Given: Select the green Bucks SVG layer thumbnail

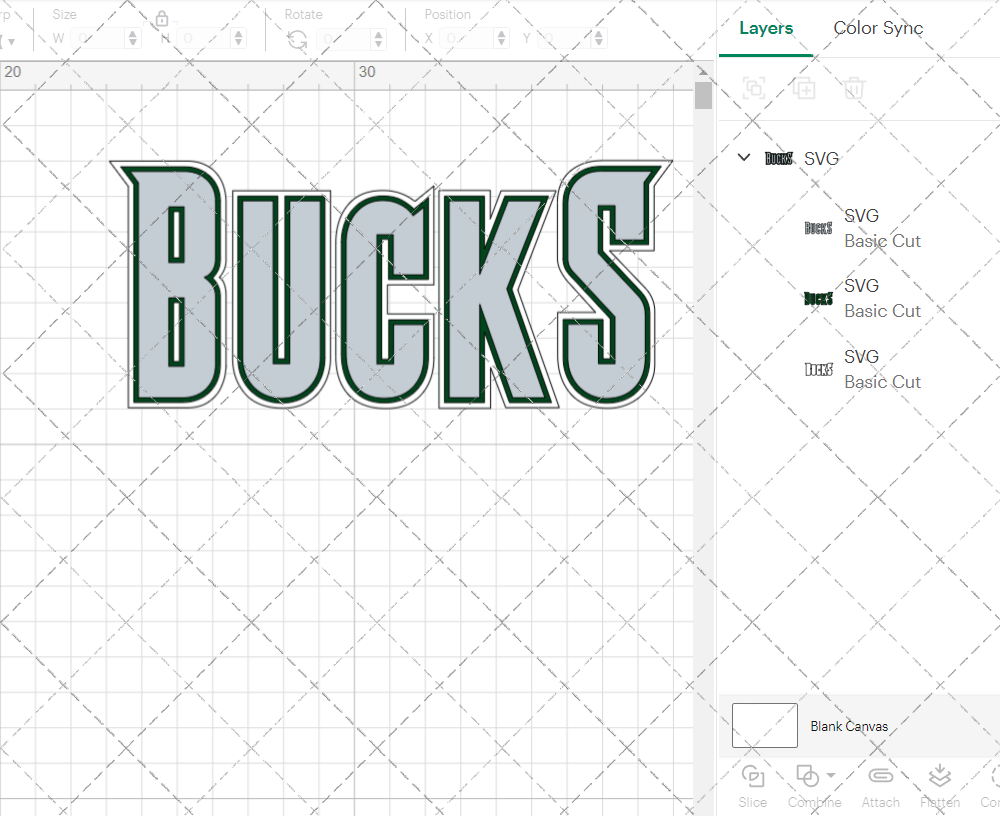Looking at the screenshot, I should coord(818,298).
